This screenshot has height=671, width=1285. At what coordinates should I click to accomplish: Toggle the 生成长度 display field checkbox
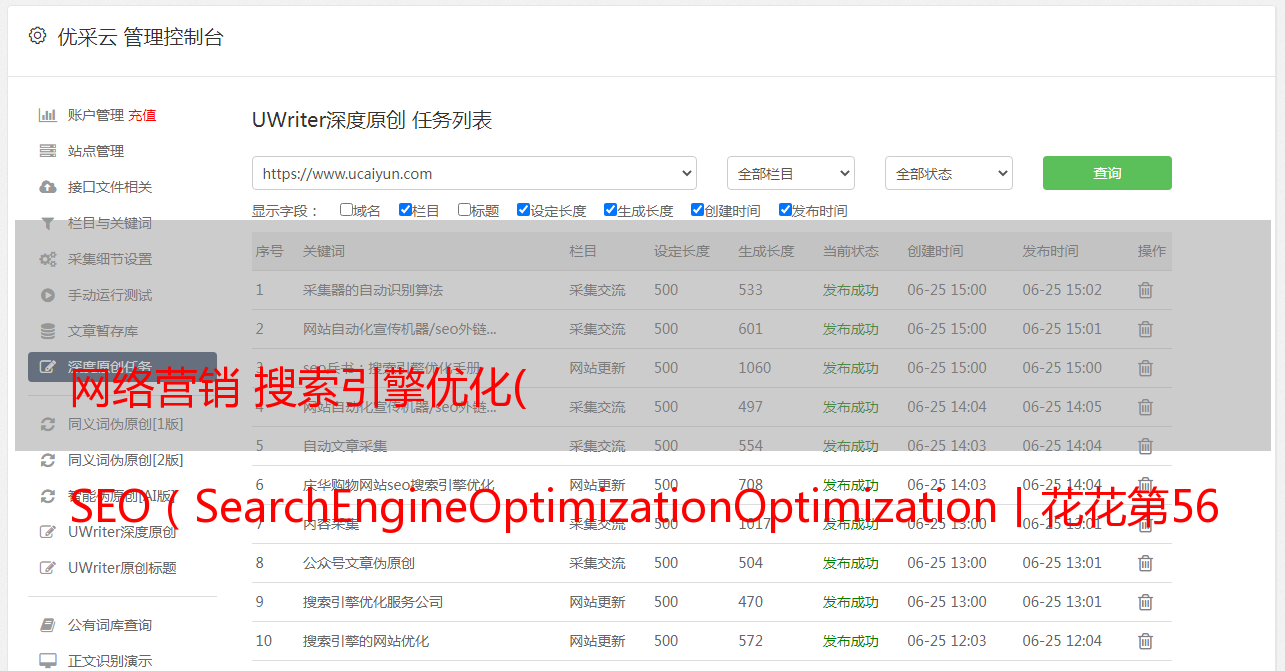point(610,210)
